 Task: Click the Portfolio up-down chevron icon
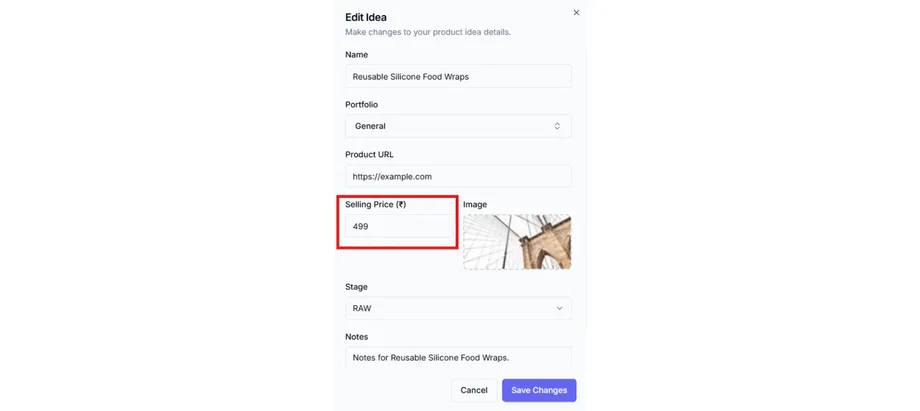click(558, 126)
